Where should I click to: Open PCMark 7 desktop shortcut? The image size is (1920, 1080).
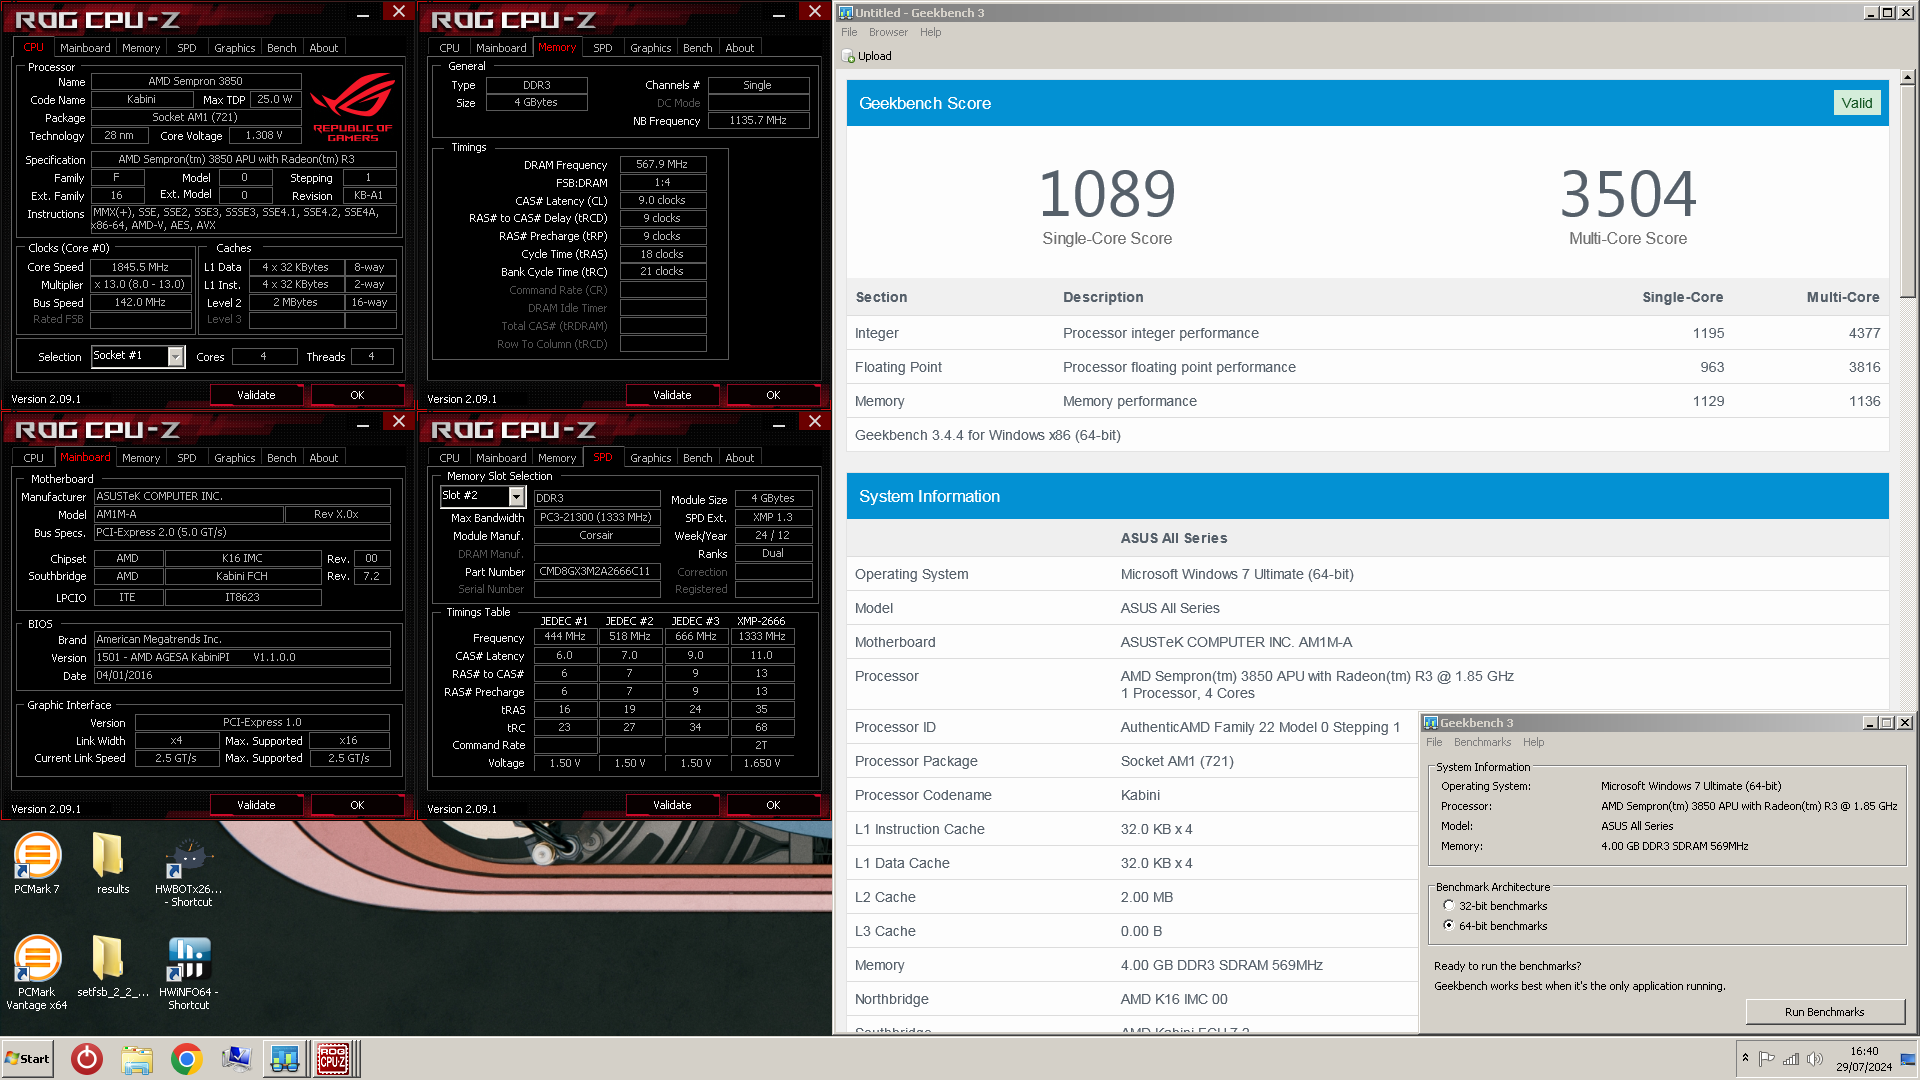[x=37, y=863]
